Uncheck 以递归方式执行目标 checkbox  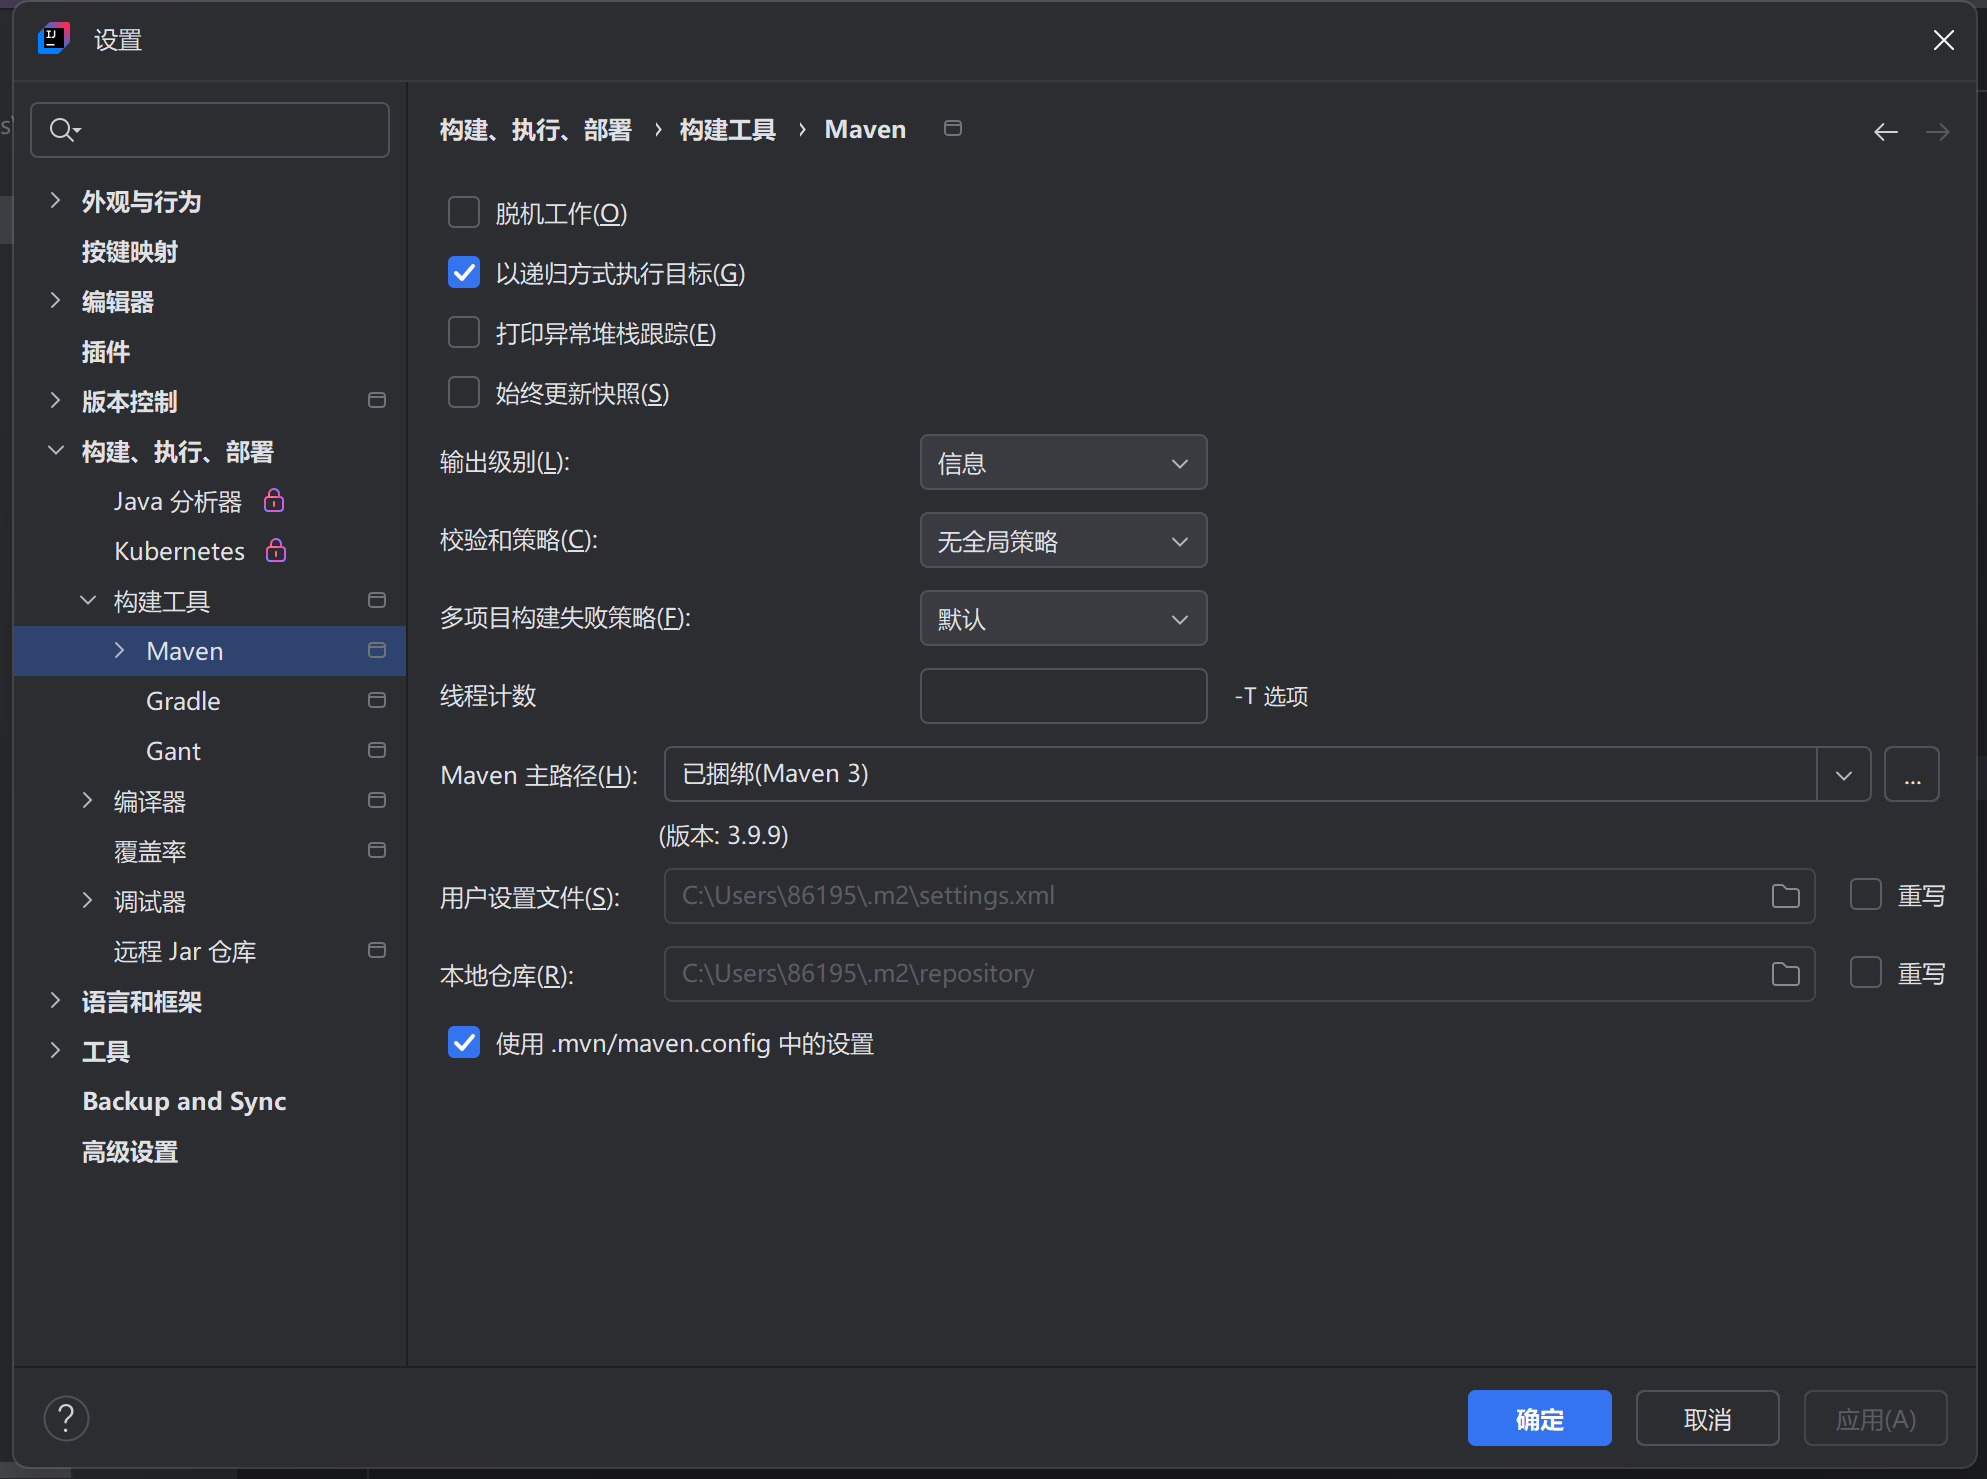pyautogui.click(x=464, y=273)
